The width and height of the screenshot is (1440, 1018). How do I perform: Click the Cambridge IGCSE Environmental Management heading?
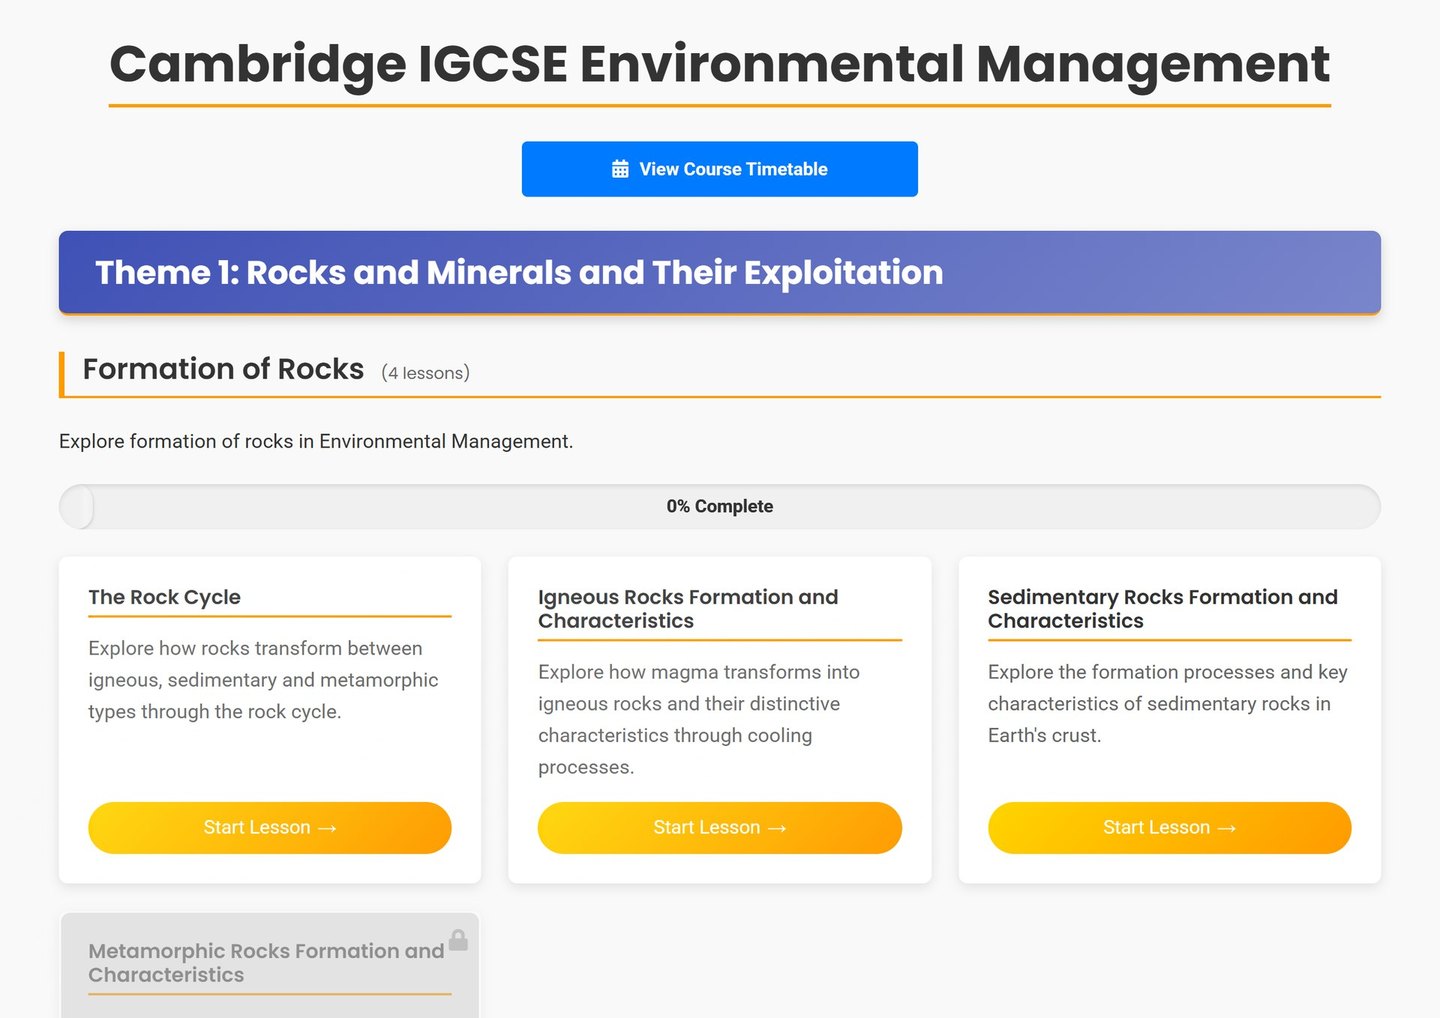tap(720, 64)
